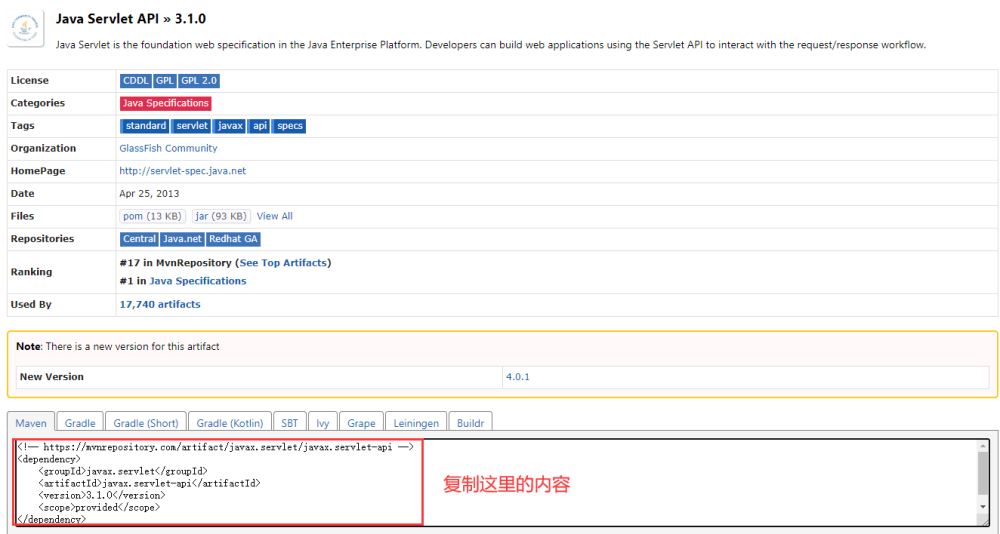Download the jar (93 KB) file

click(220, 216)
